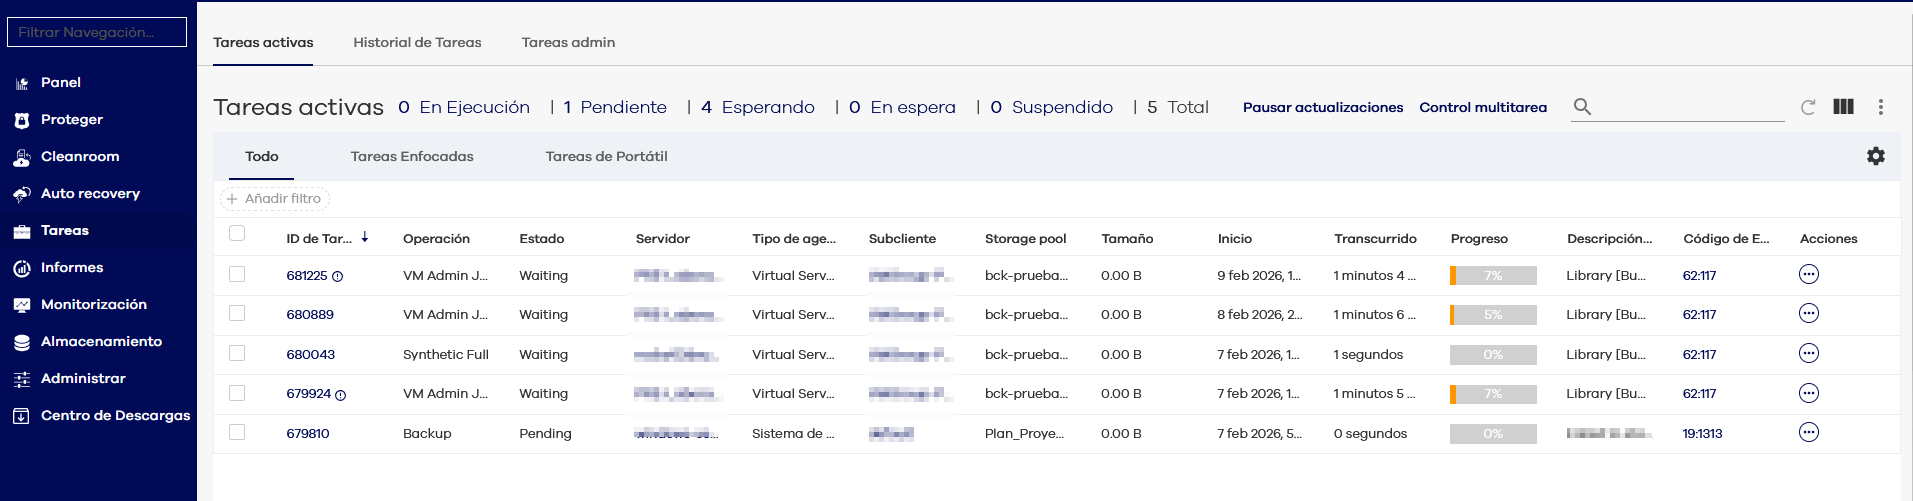This screenshot has height=501, width=1913.
Task: Open actions menu for task 680889
Action: (1808, 313)
